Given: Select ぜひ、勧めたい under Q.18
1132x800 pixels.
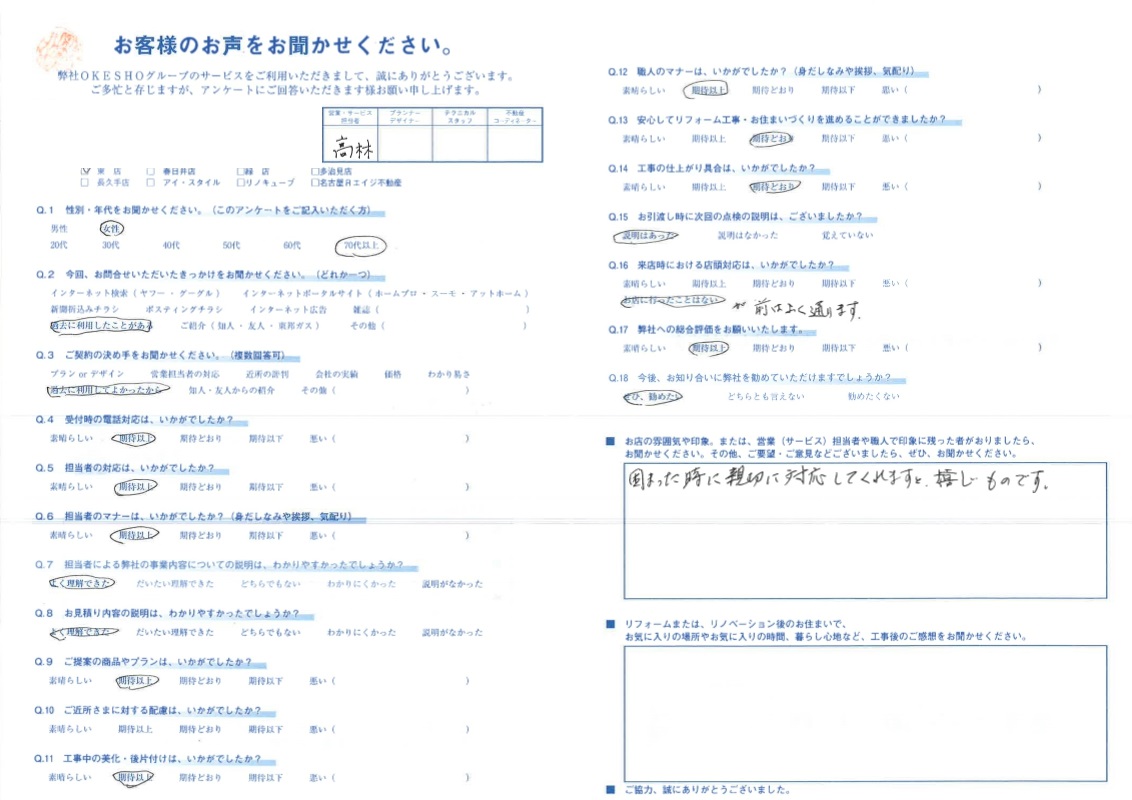Looking at the screenshot, I should click(650, 397).
